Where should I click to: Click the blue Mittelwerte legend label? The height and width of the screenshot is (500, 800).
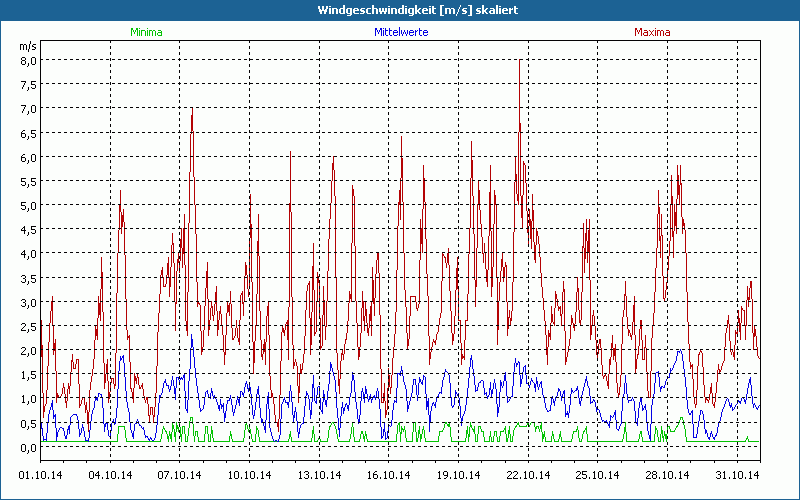[401, 32]
